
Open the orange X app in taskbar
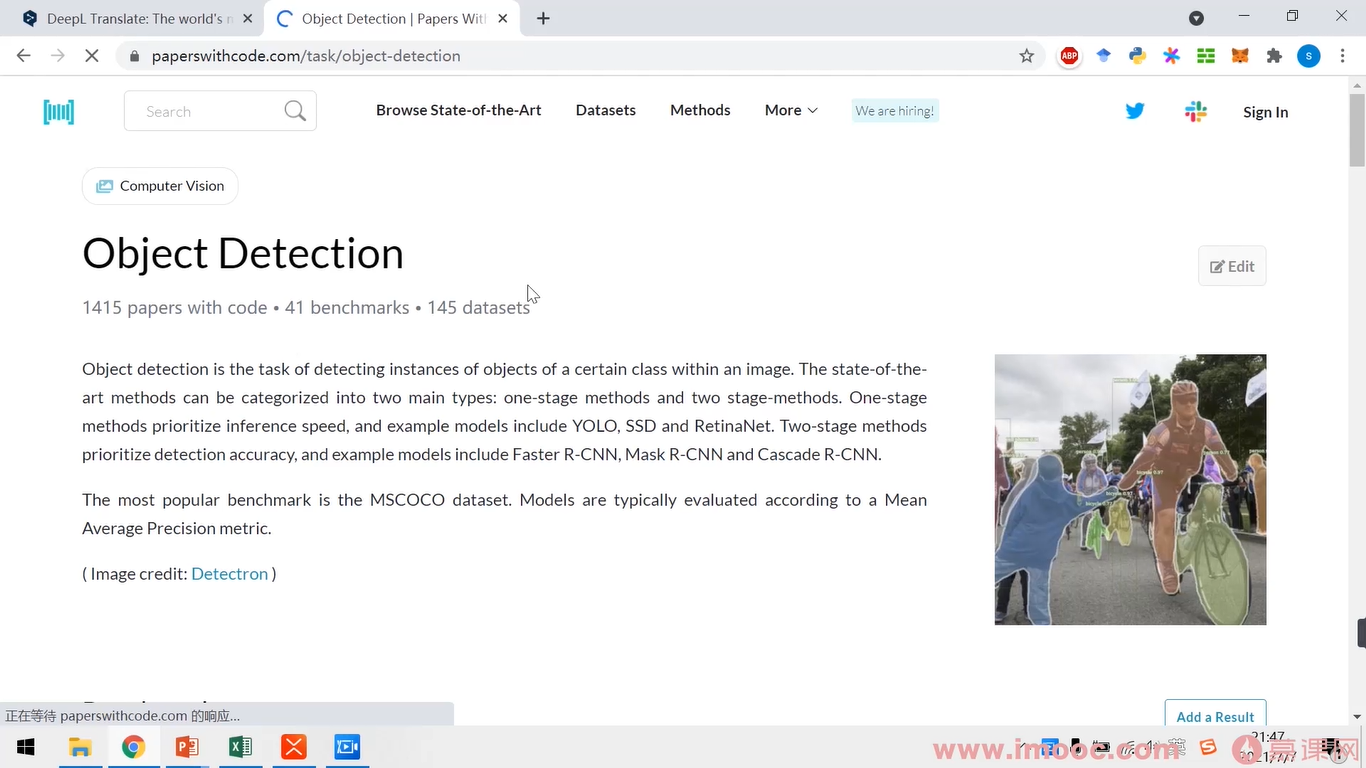[293, 747]
